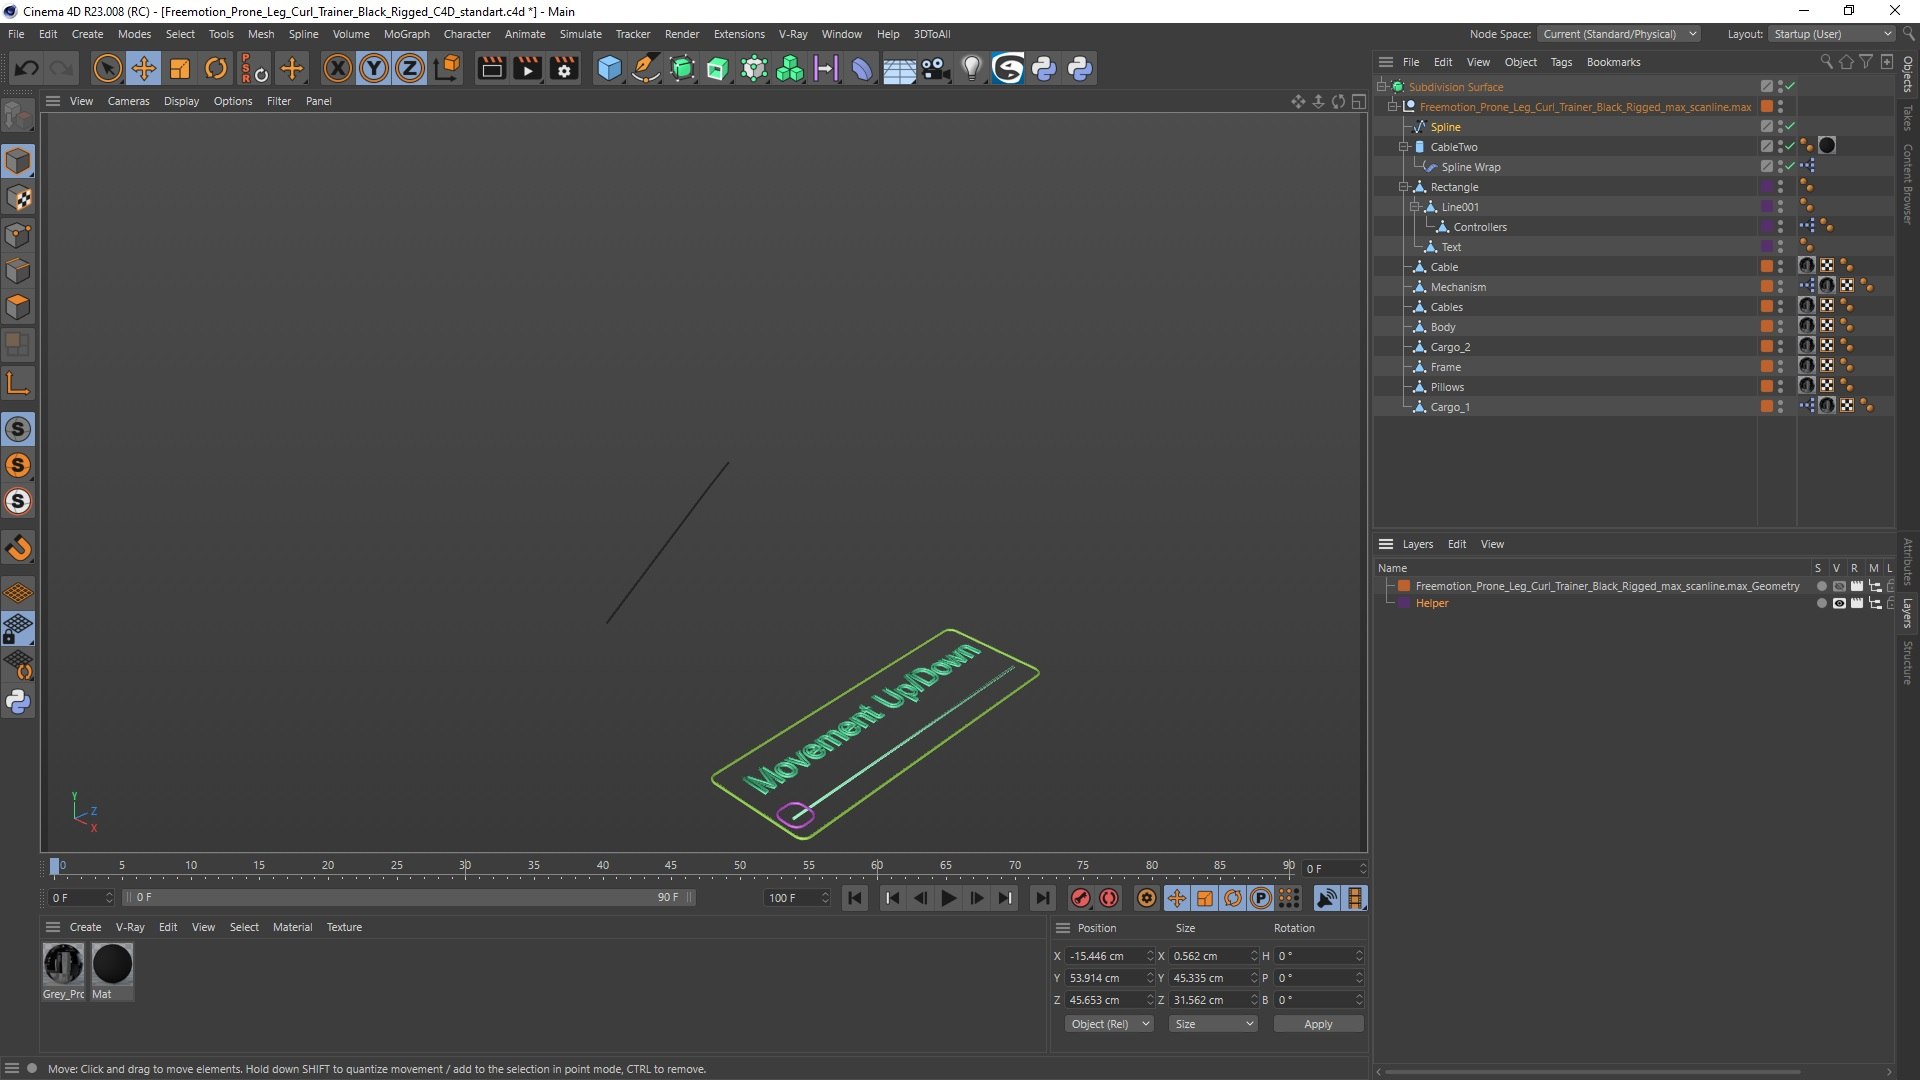Click the frame range preview slider bar
This screenshot has width=1920, height=1080.
[409, 898]
